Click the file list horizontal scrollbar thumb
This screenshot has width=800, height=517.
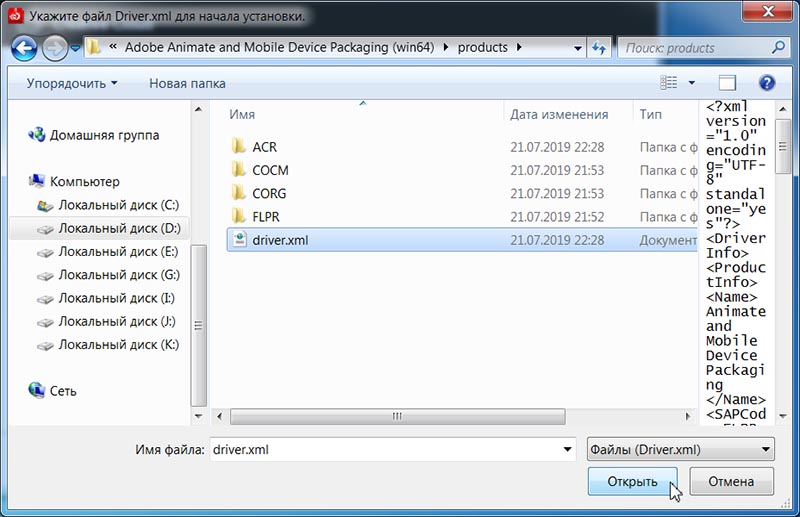tap(397, 416)
